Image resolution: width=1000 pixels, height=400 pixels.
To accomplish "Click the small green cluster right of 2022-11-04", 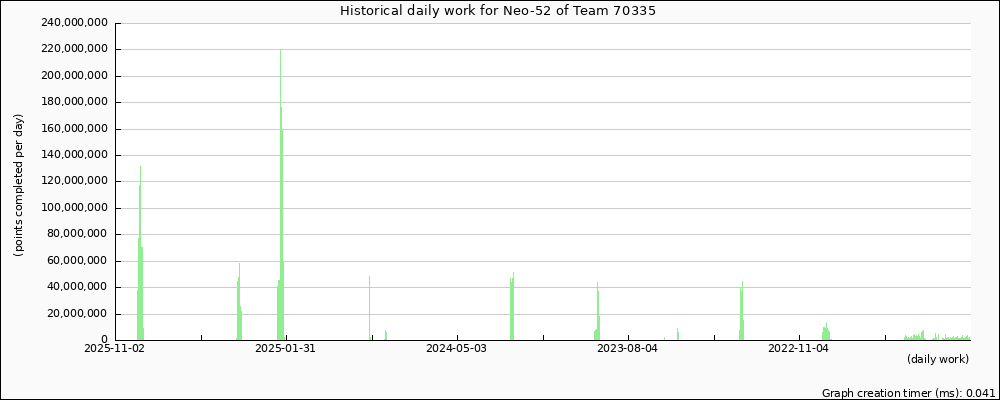I will tap(826, 333).
